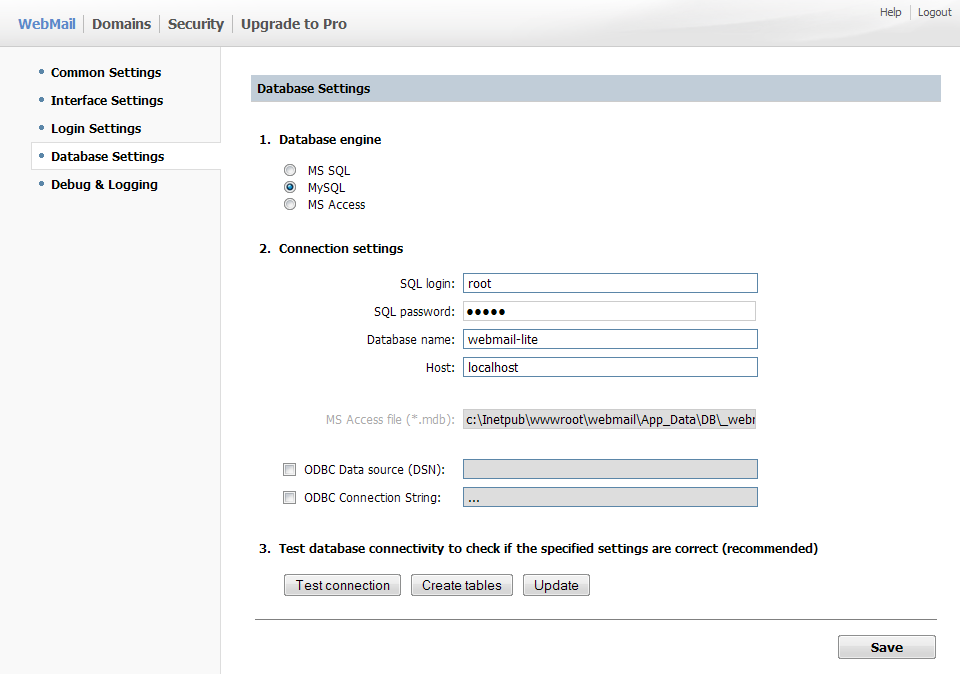
Task: Switch to the Domains tab
Action: 121,24
